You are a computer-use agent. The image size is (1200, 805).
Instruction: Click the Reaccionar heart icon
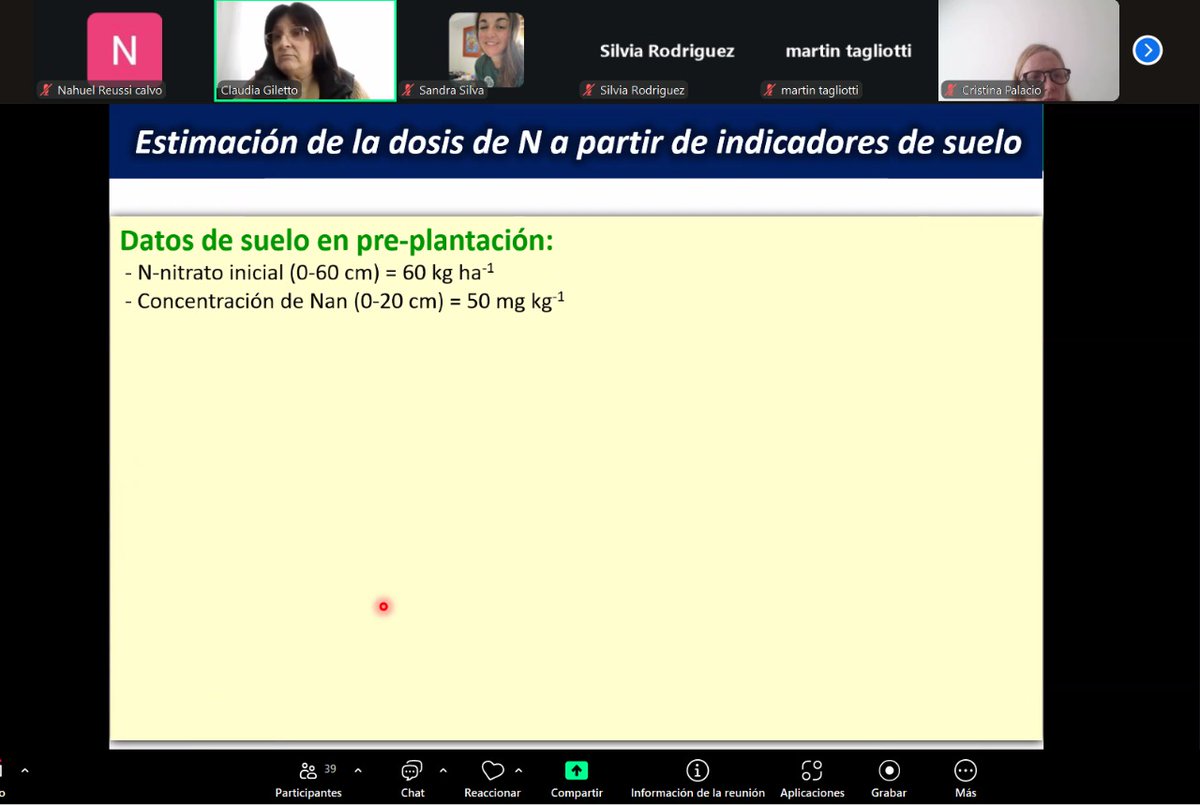point(492,771)
